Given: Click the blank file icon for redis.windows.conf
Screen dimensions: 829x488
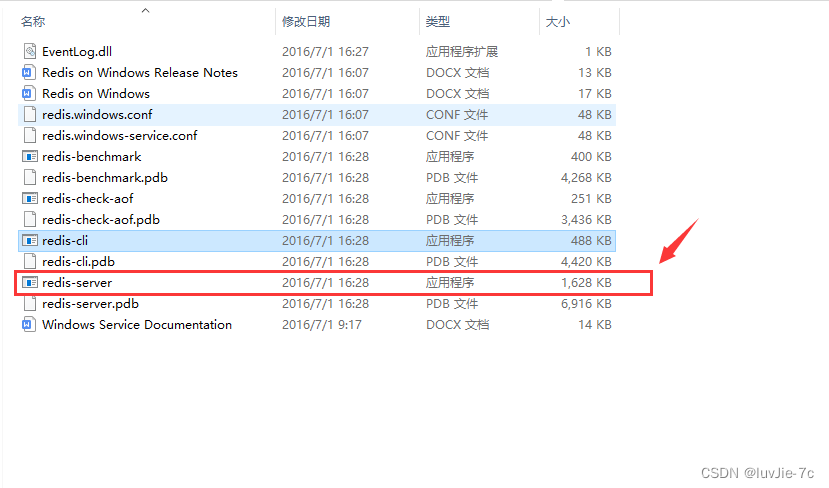Looking at the screenshot, I should point(30,114).
